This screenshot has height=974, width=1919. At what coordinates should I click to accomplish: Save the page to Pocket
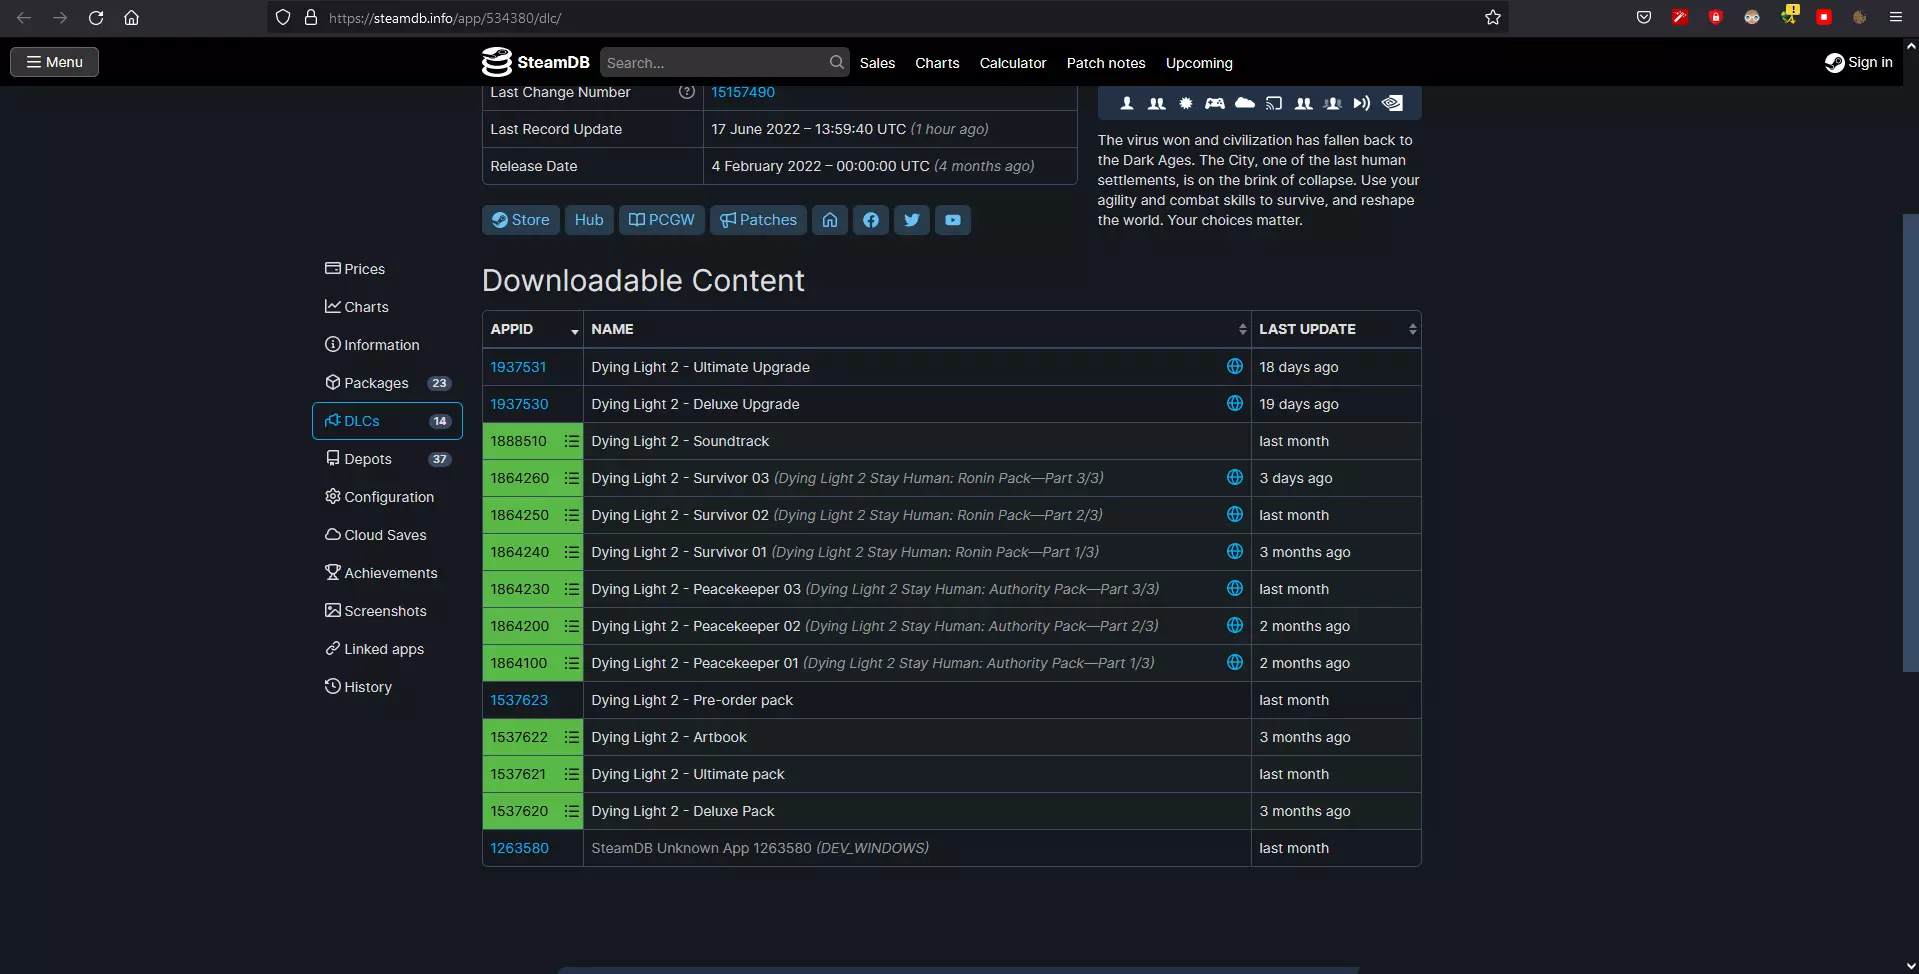(x=1644, y=18)
